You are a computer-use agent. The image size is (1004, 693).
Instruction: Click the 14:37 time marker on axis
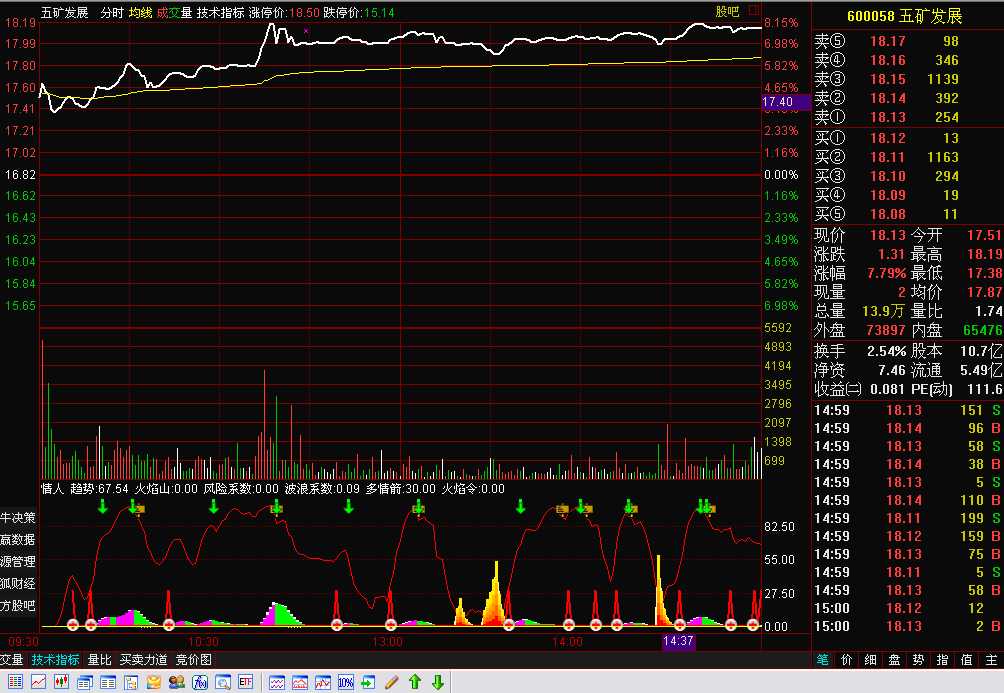(678, 641)
